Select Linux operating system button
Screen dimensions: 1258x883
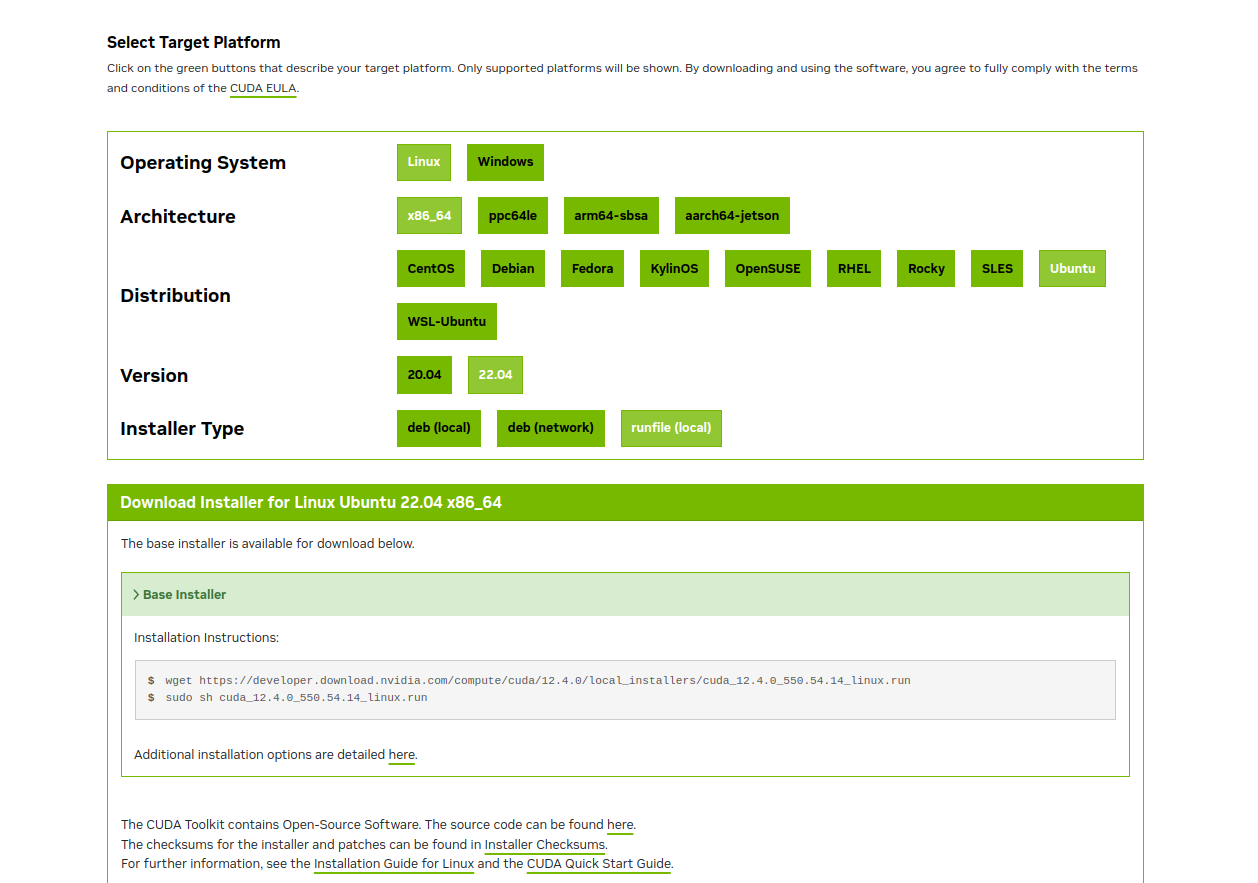[x=424, y=162]
